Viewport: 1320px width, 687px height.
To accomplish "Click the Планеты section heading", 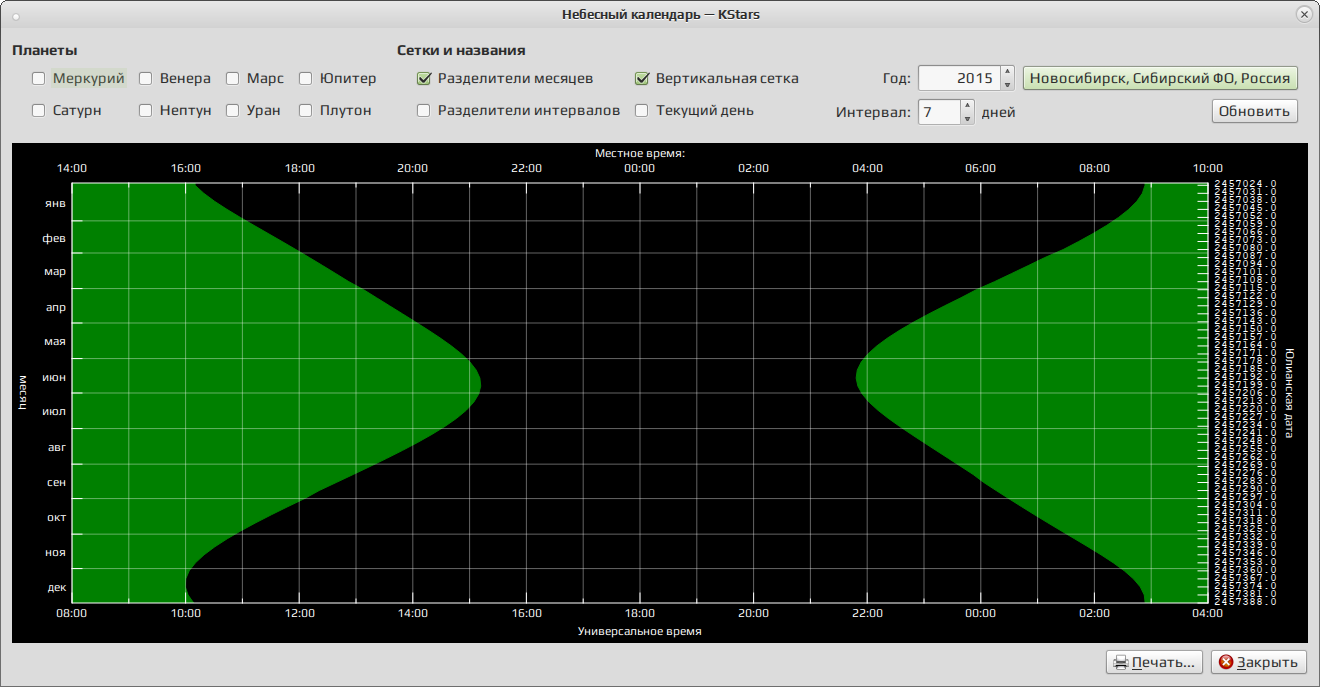I will (x=45, y=50).
